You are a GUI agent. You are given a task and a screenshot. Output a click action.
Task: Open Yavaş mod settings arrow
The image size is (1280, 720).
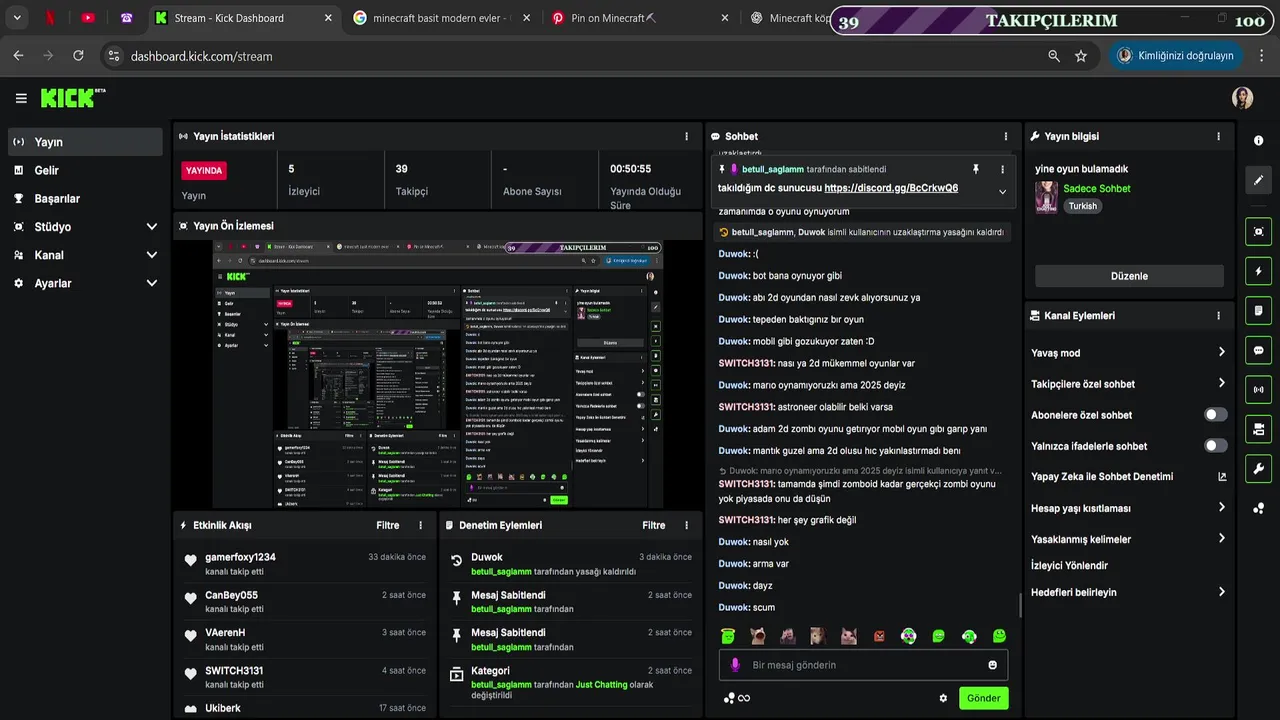[1221, 352]
